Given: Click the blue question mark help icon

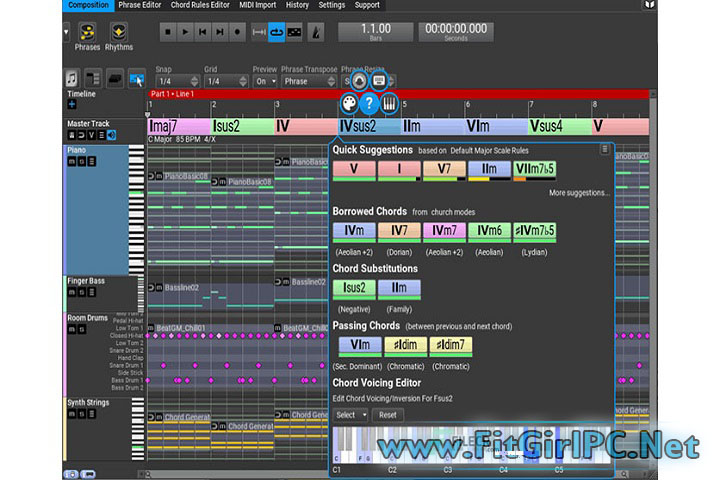Looking at the screenshot, I should coord(369,103).
